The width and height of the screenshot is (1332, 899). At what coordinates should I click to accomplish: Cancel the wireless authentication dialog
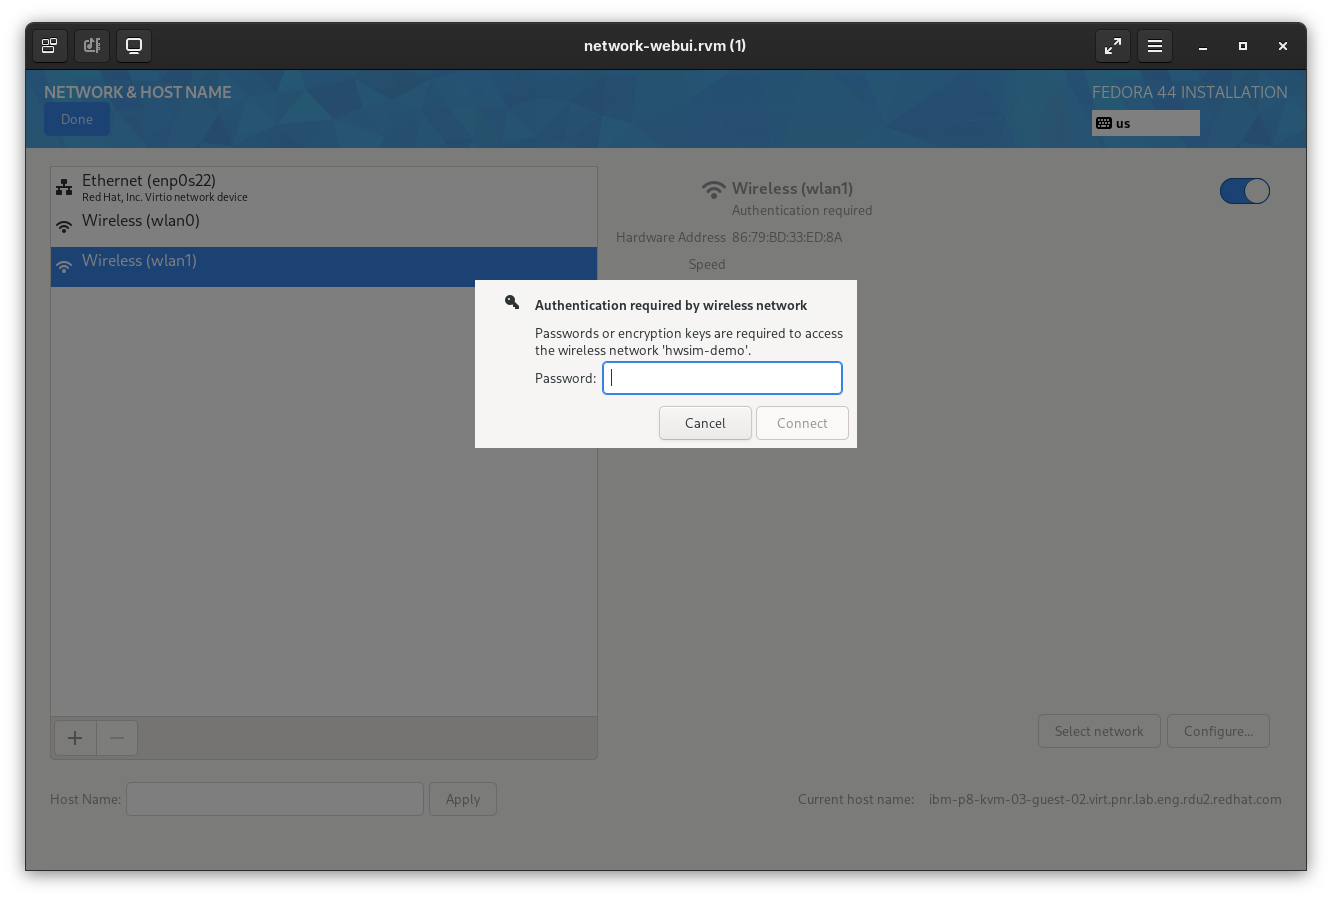(705, 423)
